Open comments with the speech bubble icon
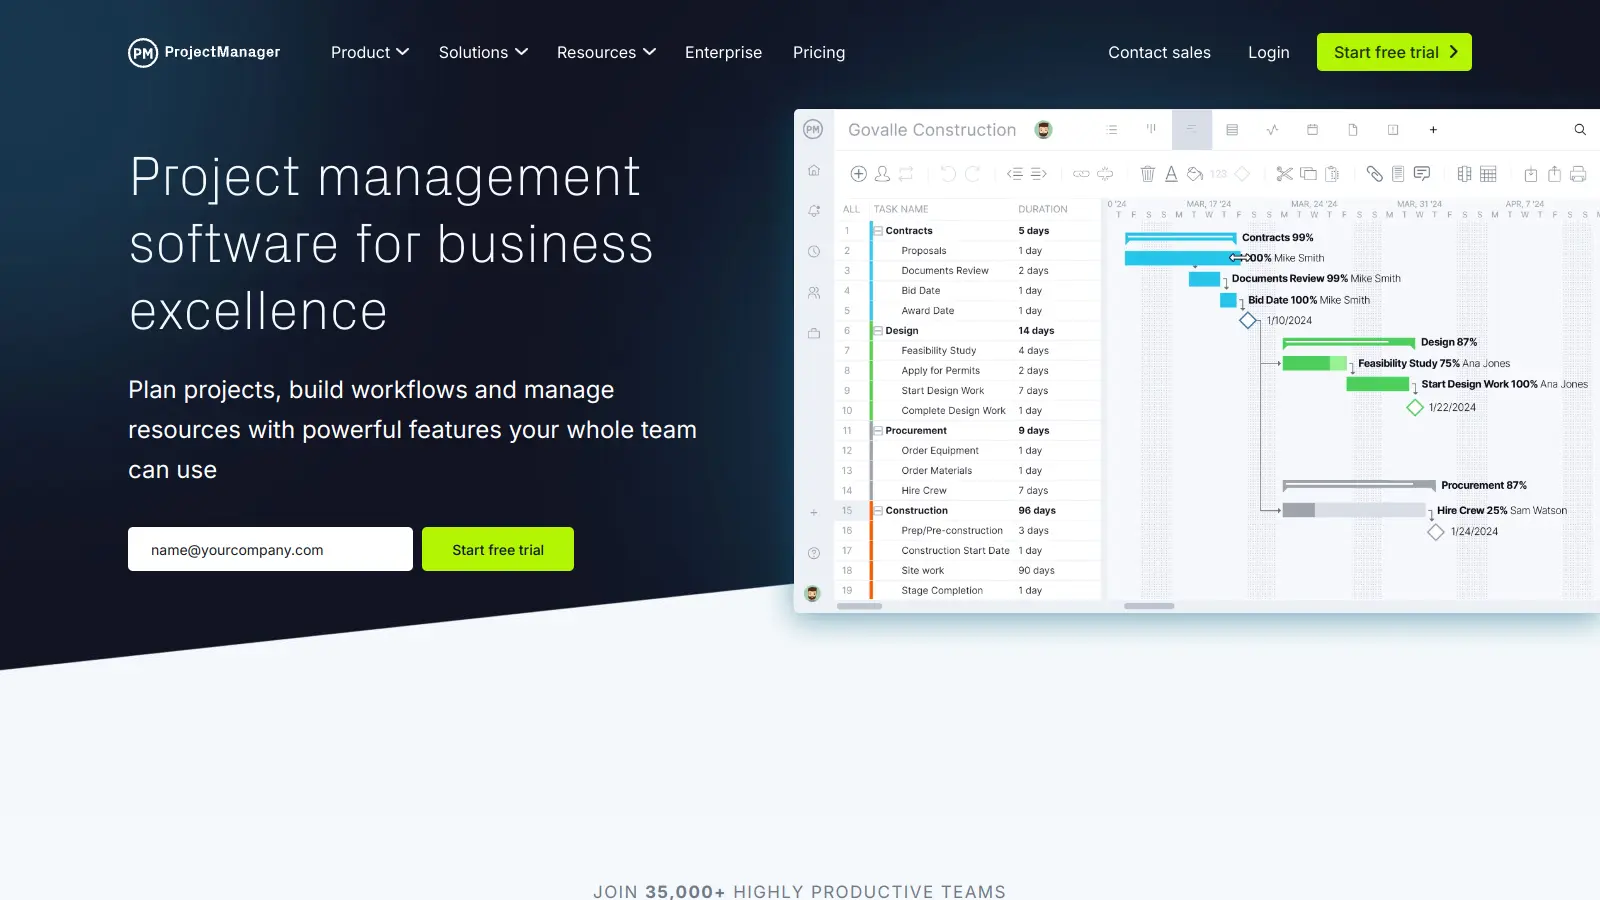The height and width of the screenshot is (900, 1600). pyautogui.click(x=1422, y=174)
